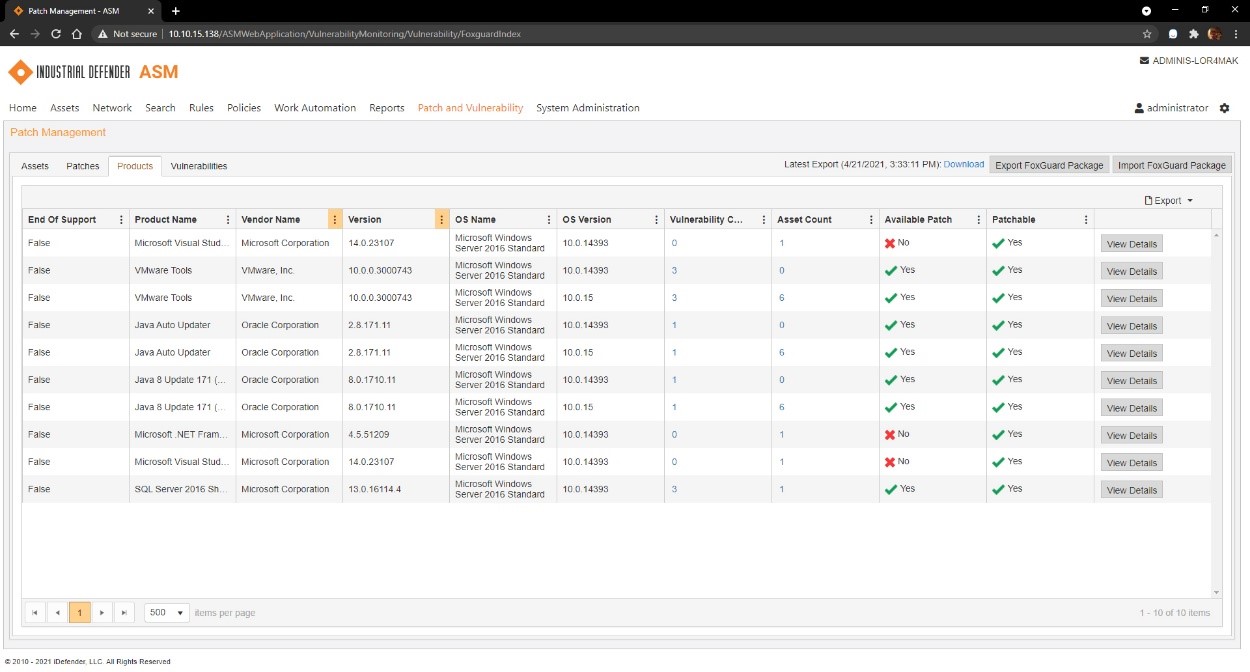Open Patchable column menu

pyautogui.click(x=1086, y=220)
